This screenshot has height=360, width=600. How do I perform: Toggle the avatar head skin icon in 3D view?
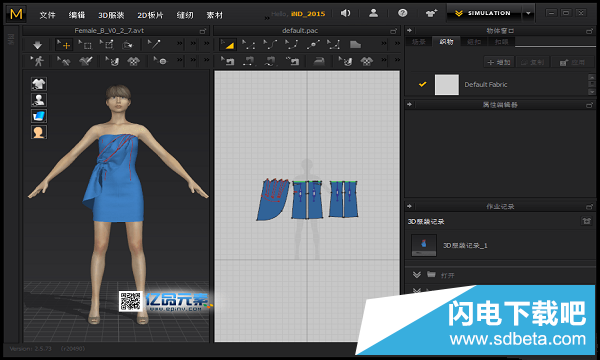[x=39, y=132]
